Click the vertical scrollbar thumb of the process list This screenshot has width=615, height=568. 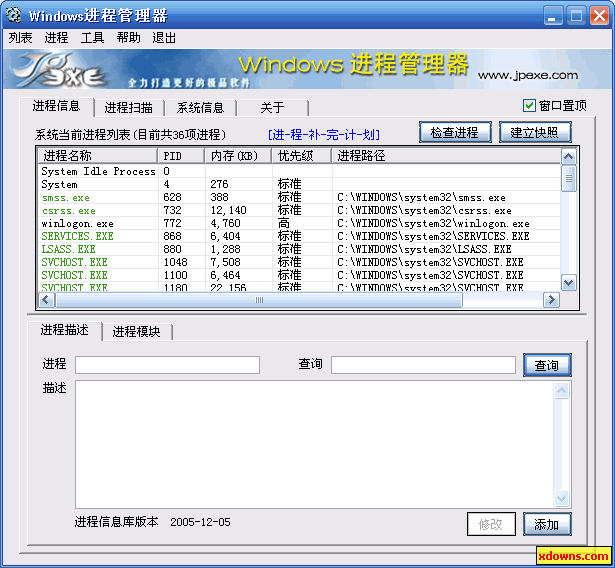pos(568,178)
